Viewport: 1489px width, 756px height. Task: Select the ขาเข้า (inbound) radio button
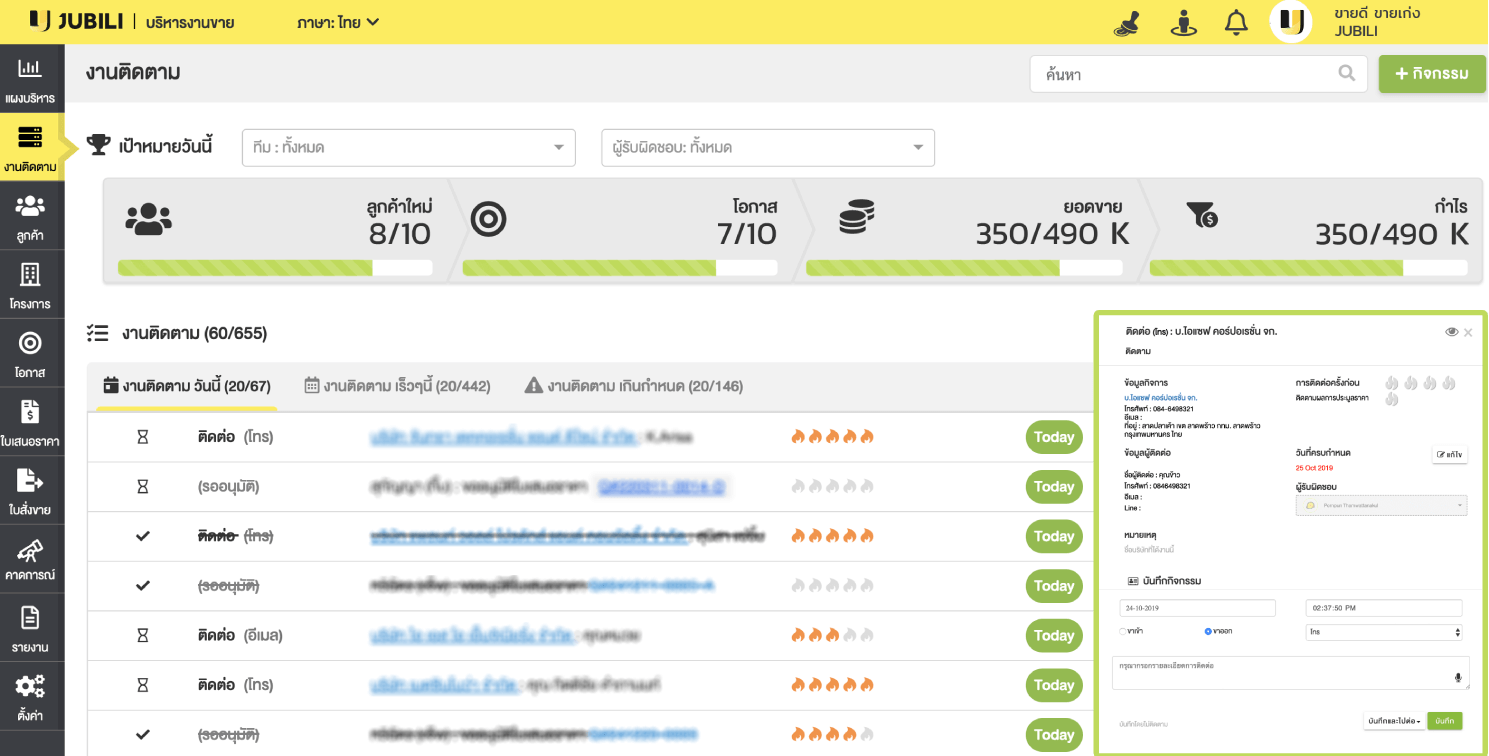(1123, 631)
